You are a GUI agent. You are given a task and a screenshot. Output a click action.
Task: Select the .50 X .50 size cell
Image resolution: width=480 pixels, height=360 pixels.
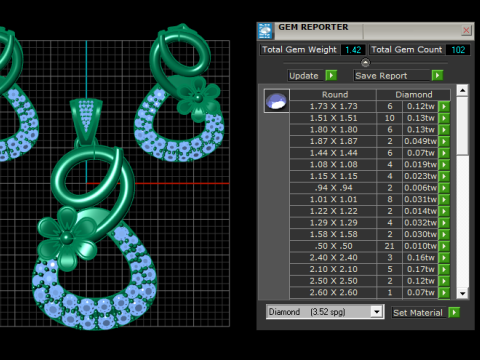(x=333, y=246)
